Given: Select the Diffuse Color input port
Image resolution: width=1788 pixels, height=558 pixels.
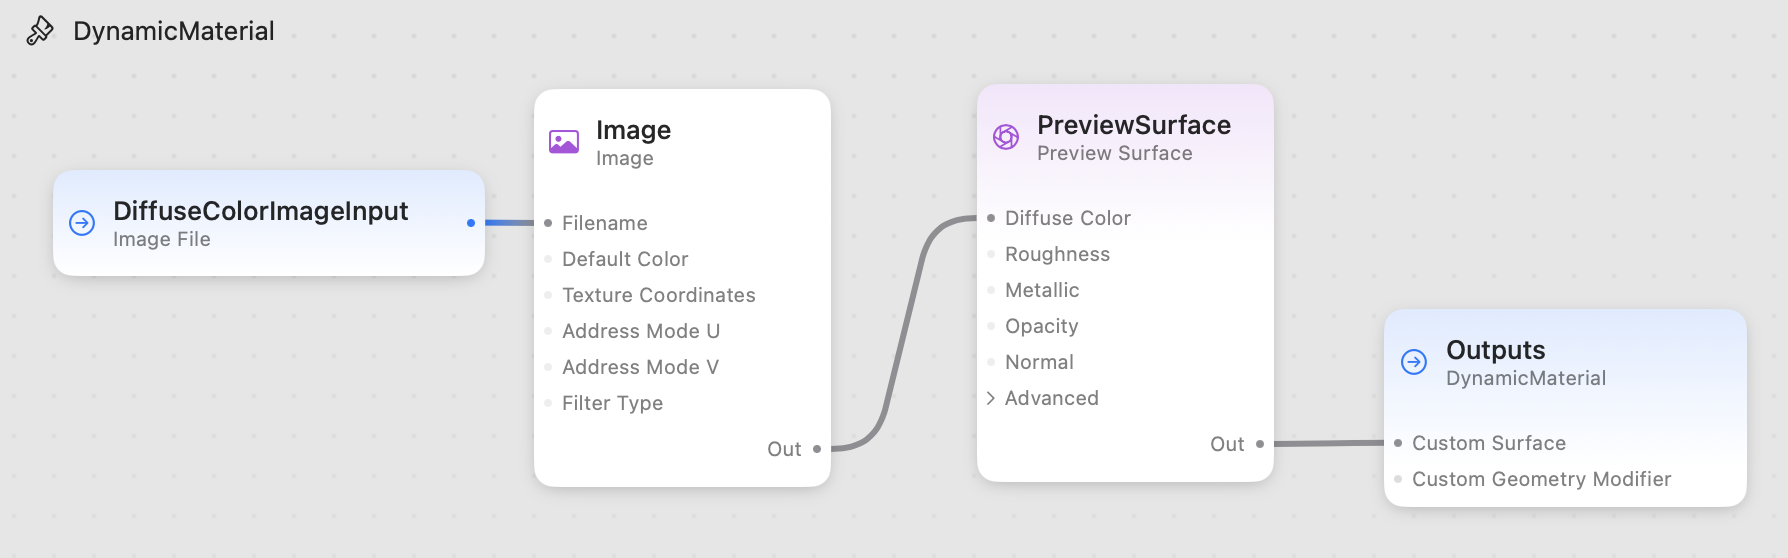Looking at the screenshot, I should coord(991,218).
